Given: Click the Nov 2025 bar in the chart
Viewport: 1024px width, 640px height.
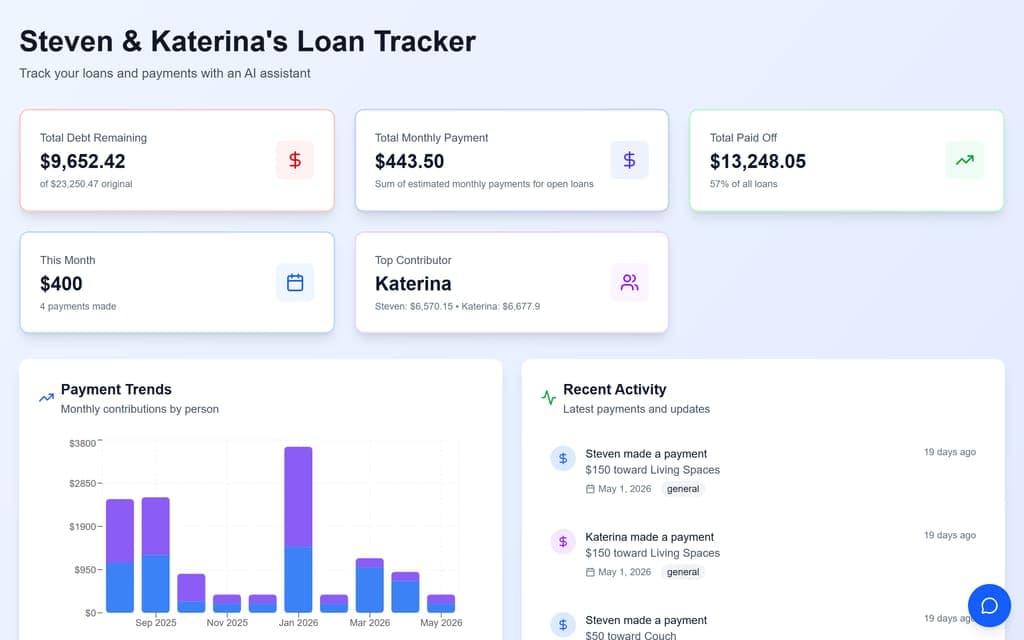Looking at the screenshot, I should (227, 603).
